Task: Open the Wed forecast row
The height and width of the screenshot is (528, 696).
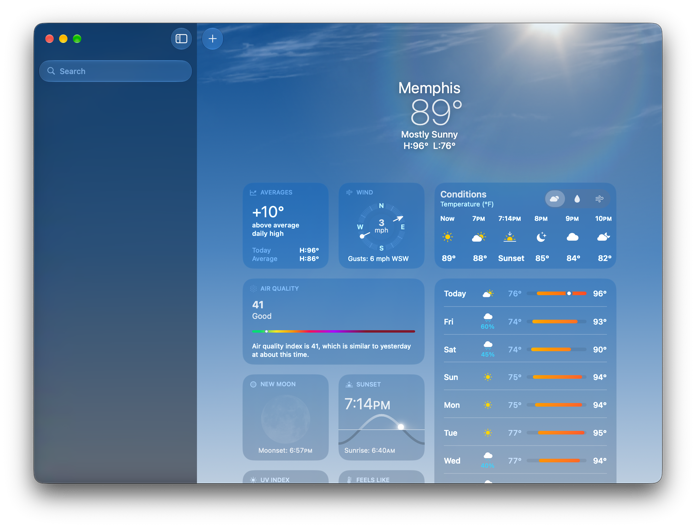Action: 525,461
